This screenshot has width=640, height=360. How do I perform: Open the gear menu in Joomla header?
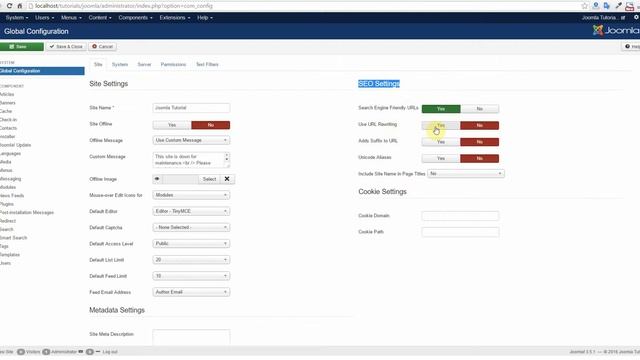(x=636, y=18)
